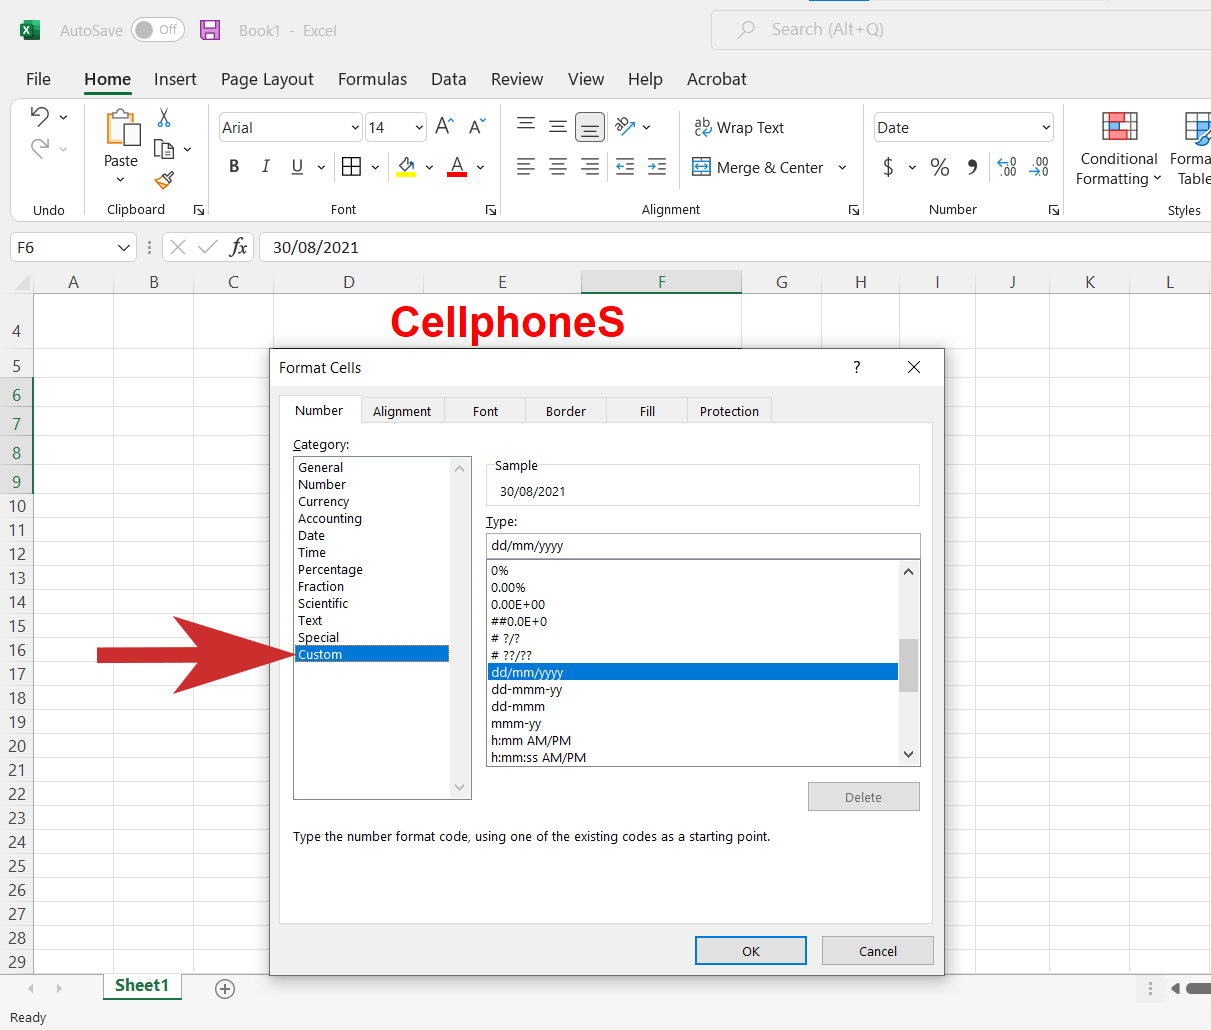
Task: Click the Cut scissors icon
Action: point(164,118)
